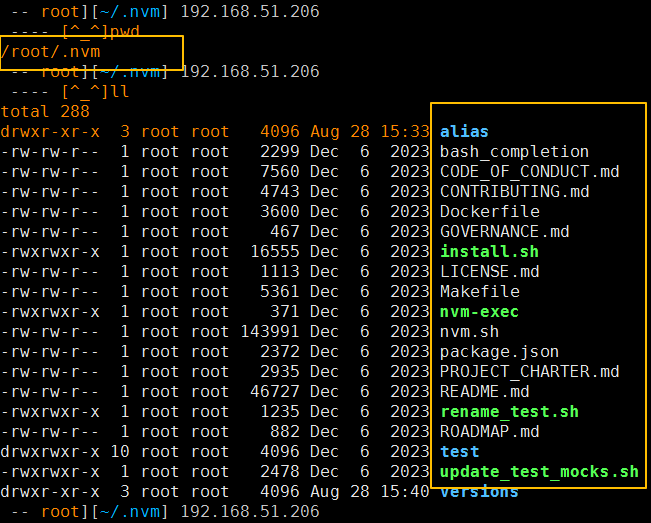This screenshot has width=651, height=523.
Task: Click the CONTRIBUTING.md file entry
Action: (x=514, y=191)
